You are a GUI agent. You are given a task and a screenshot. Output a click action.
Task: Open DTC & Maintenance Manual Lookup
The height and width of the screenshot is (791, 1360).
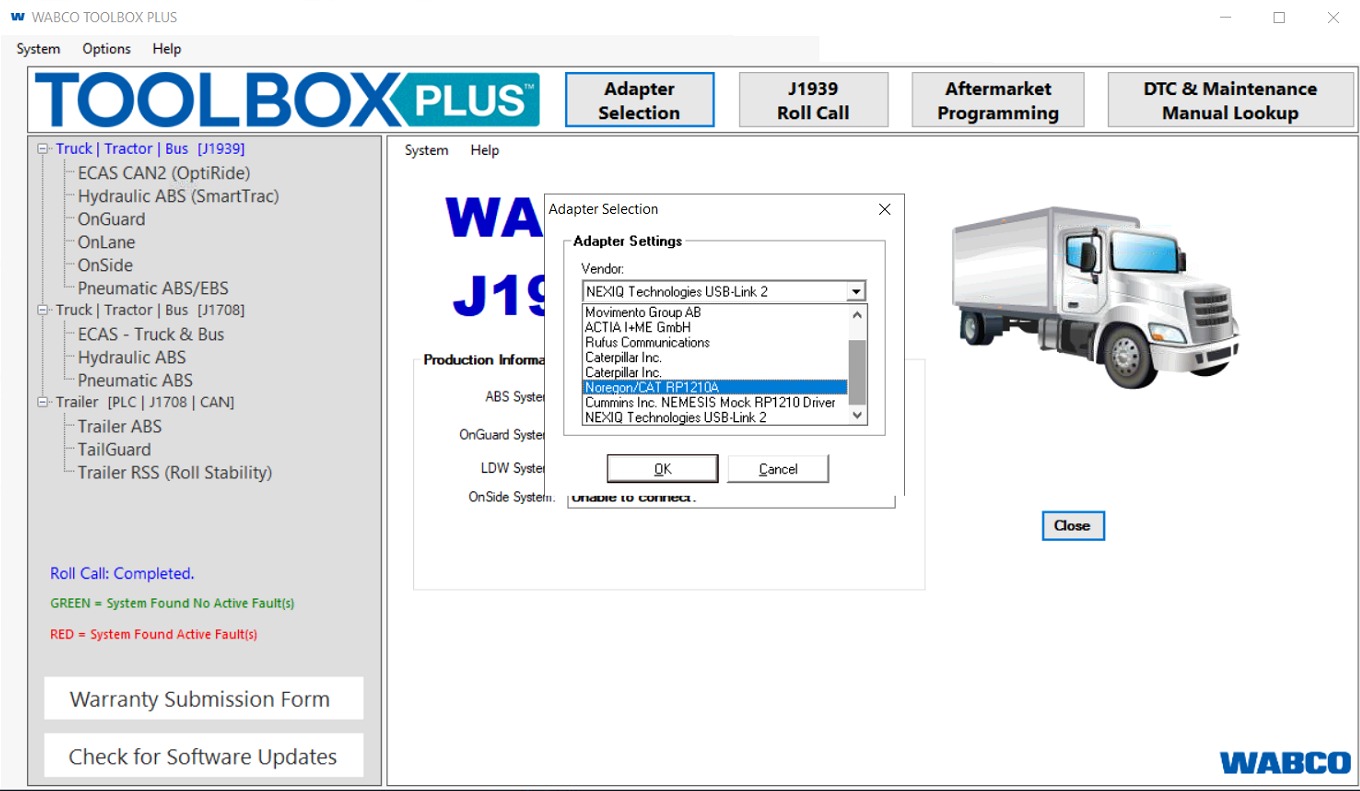pos(1229,99)
